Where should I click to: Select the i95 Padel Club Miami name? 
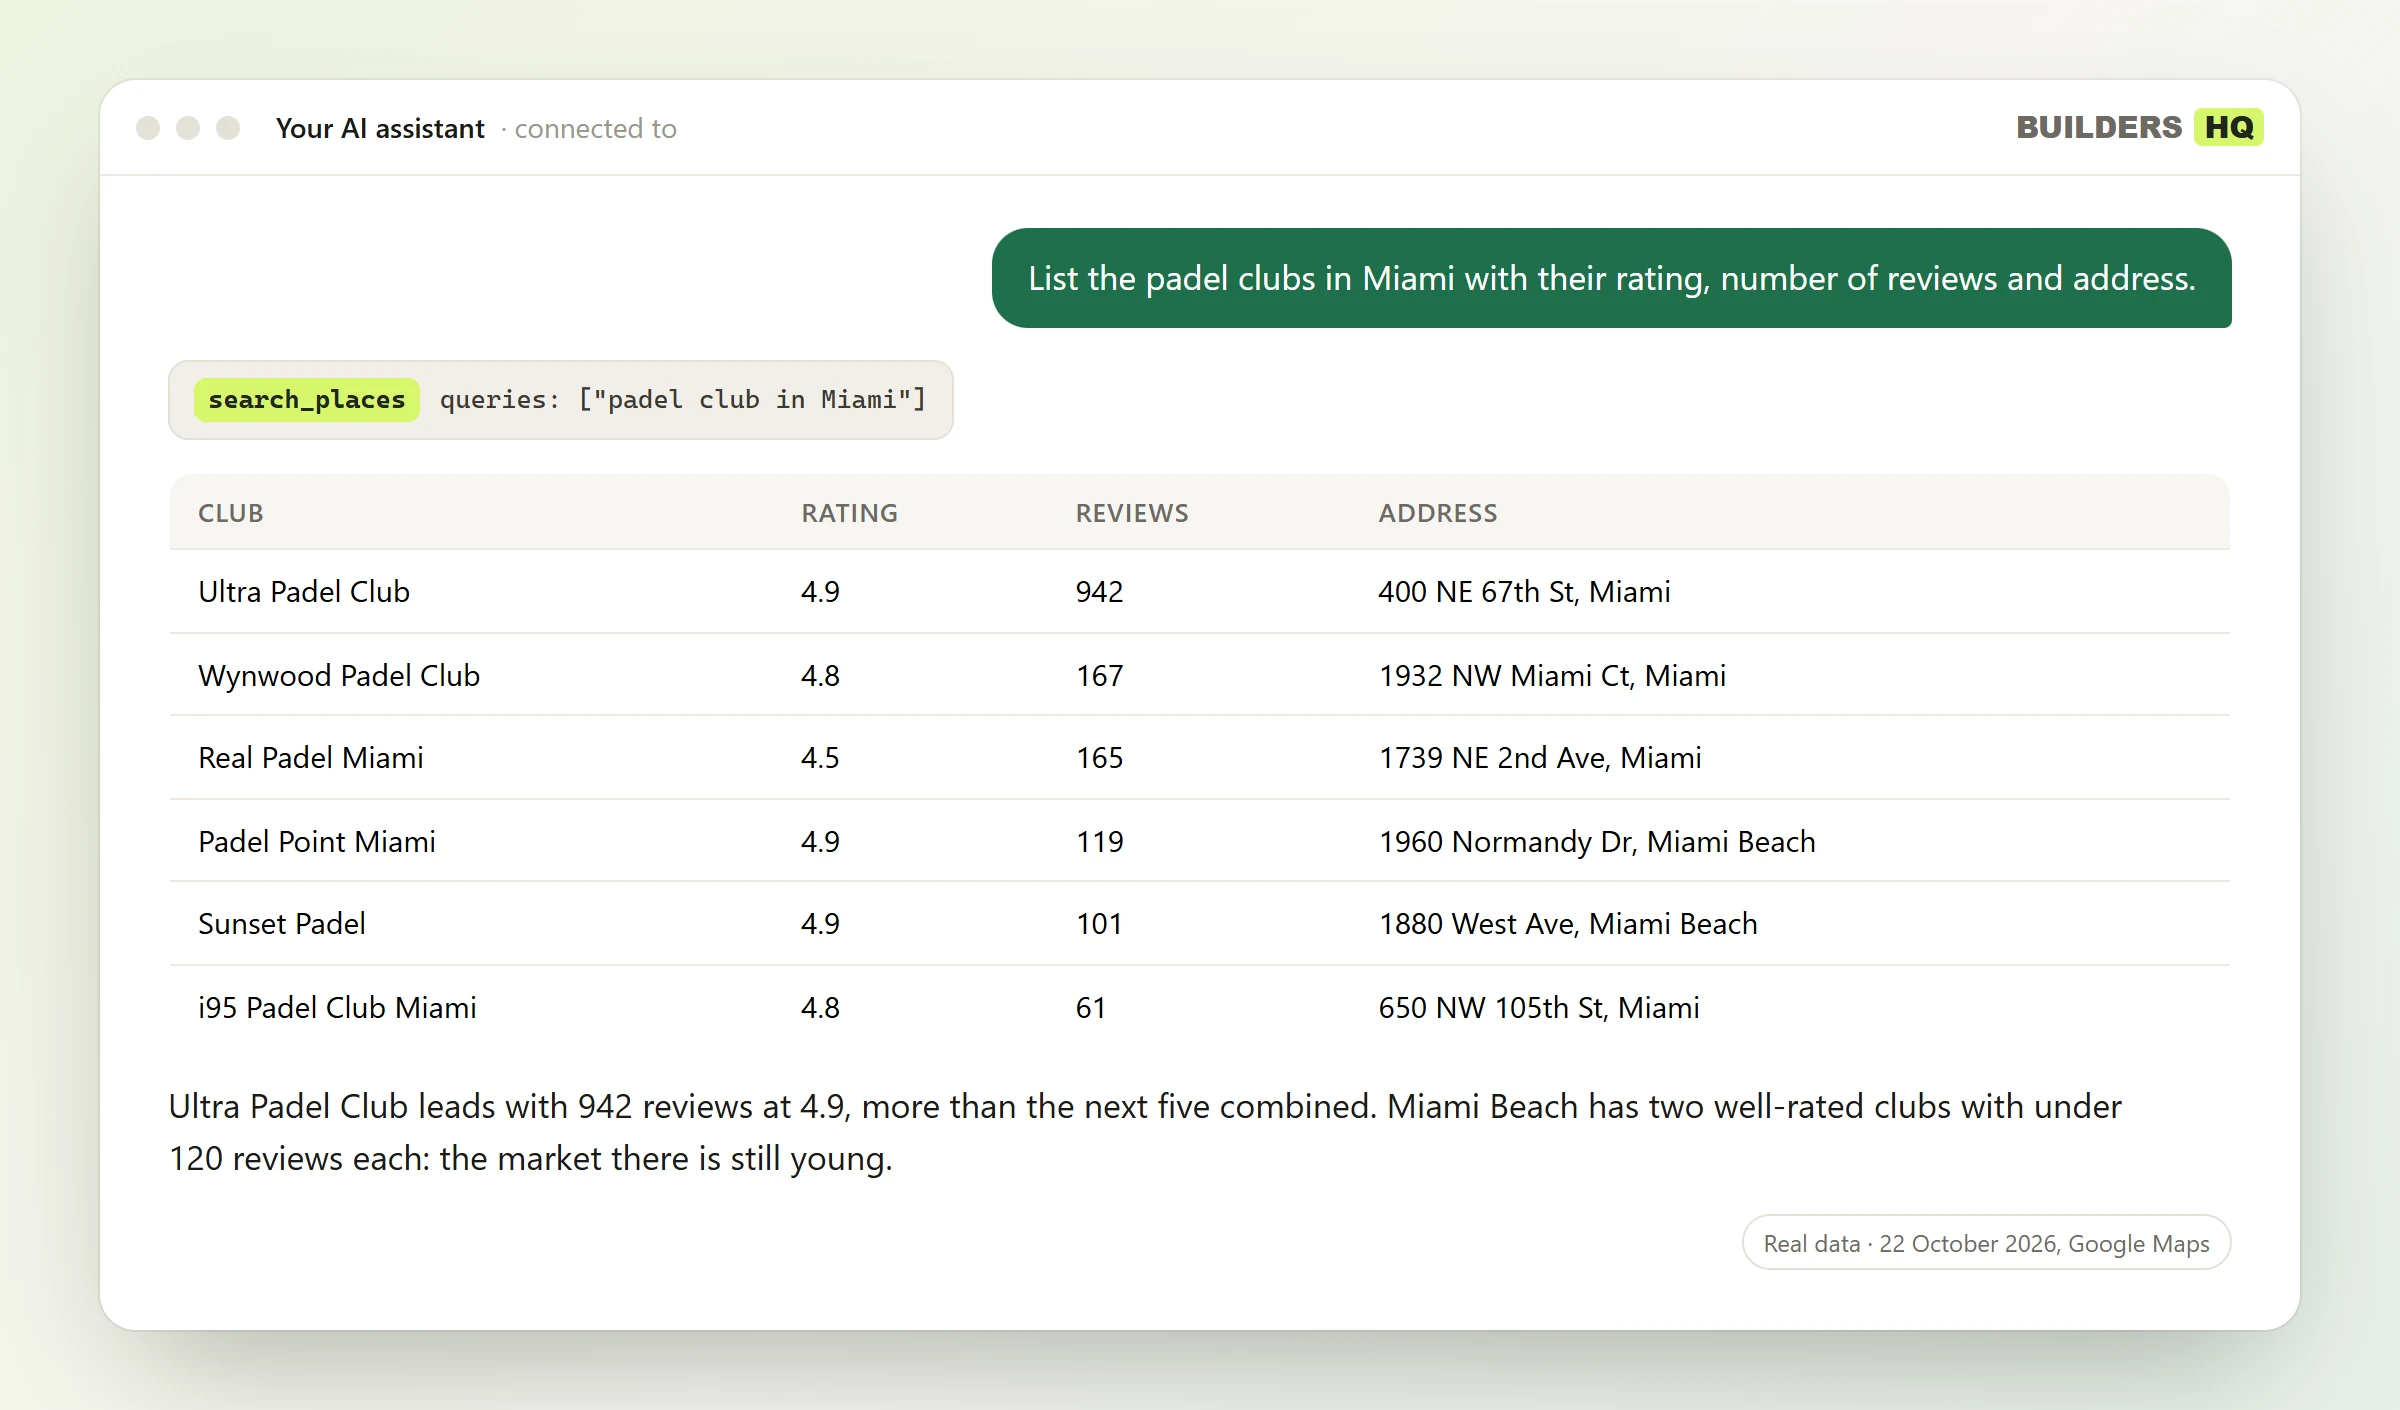point(337,1008)
